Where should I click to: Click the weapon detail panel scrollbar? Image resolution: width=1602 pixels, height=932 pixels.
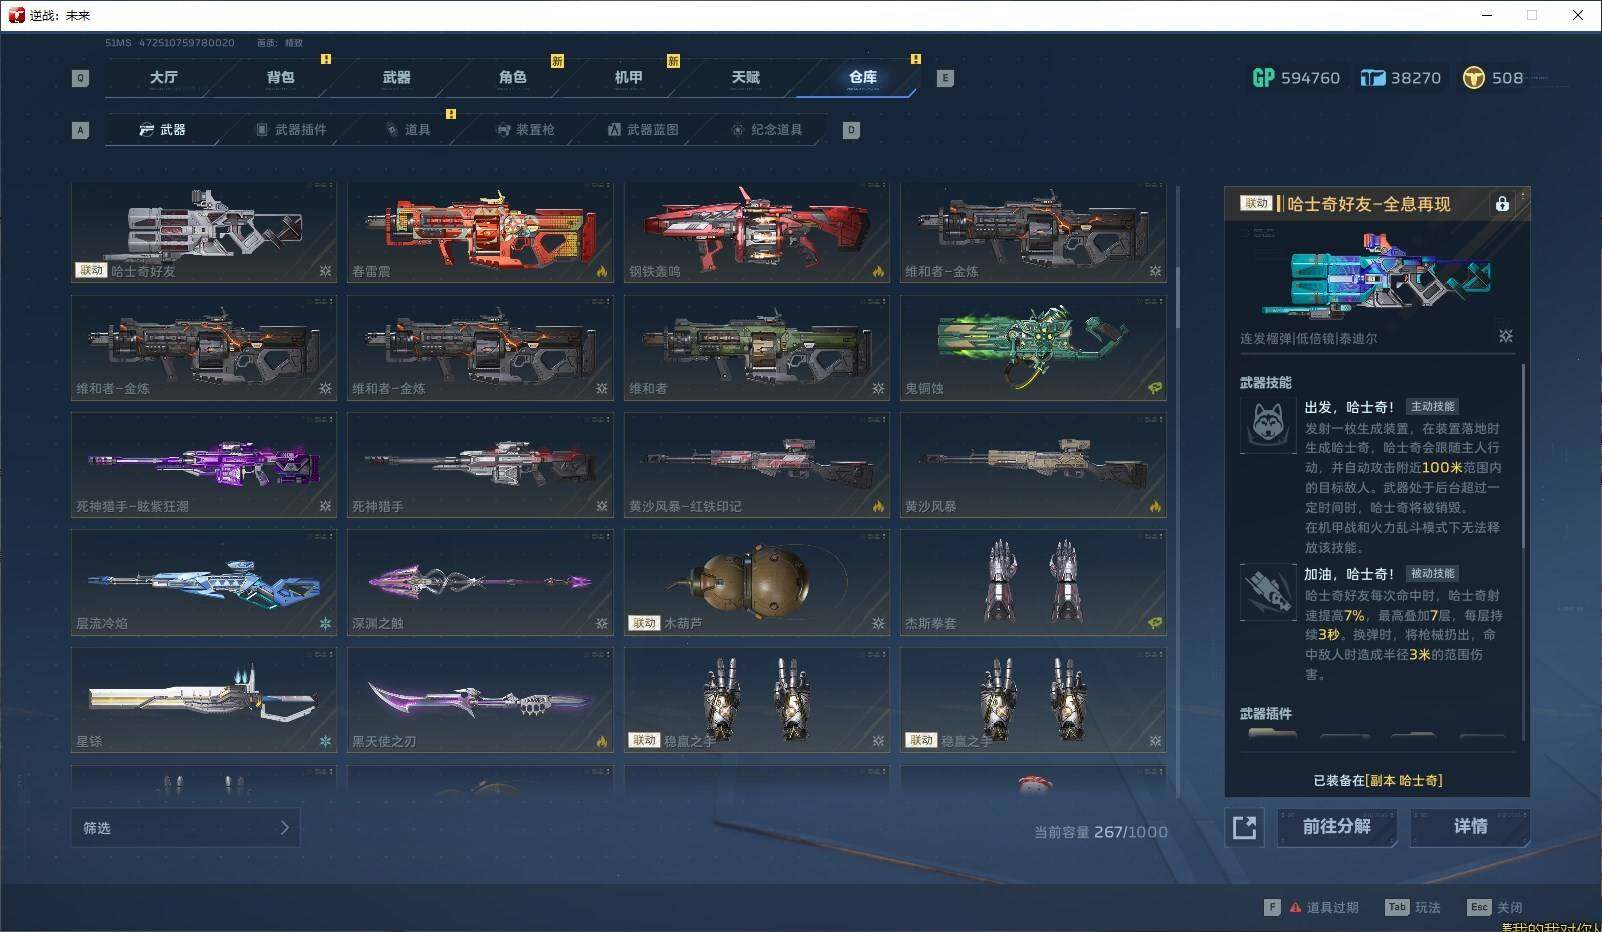(x=1523, y=455)
